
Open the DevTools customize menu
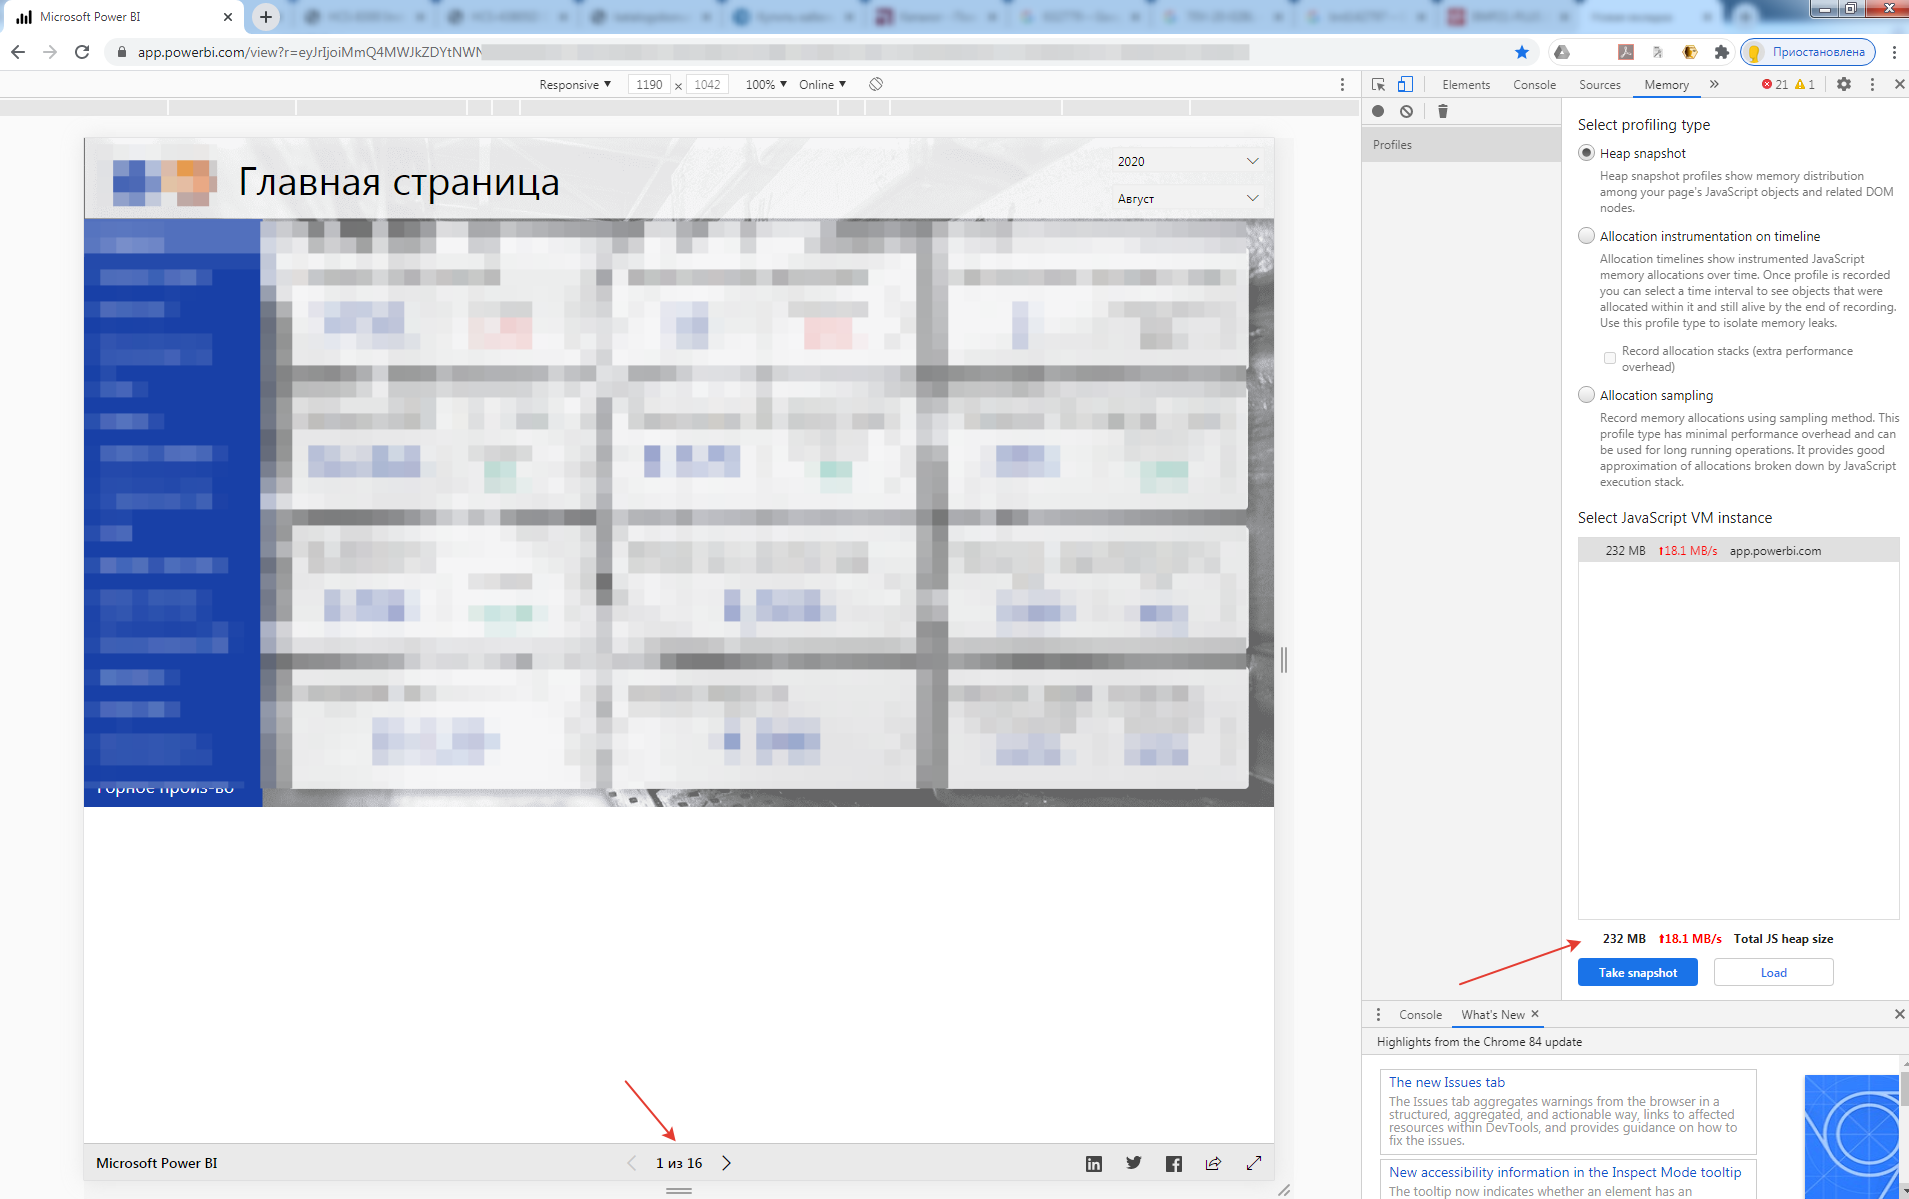point(1872,84)
